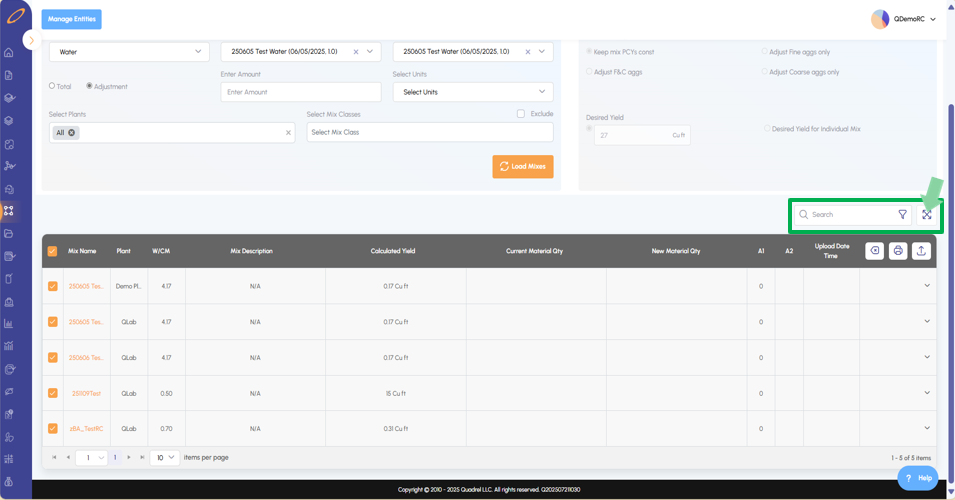Open the zBA_TestRC mix link

(86, 429)
